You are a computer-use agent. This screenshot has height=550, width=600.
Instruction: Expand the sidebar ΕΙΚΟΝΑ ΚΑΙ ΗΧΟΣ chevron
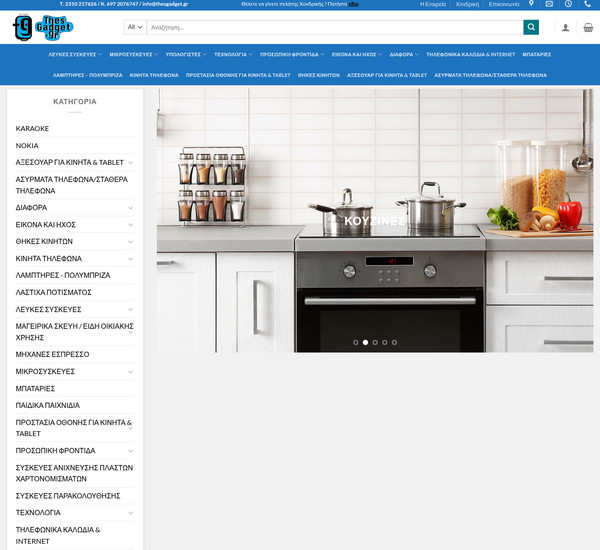130,225
